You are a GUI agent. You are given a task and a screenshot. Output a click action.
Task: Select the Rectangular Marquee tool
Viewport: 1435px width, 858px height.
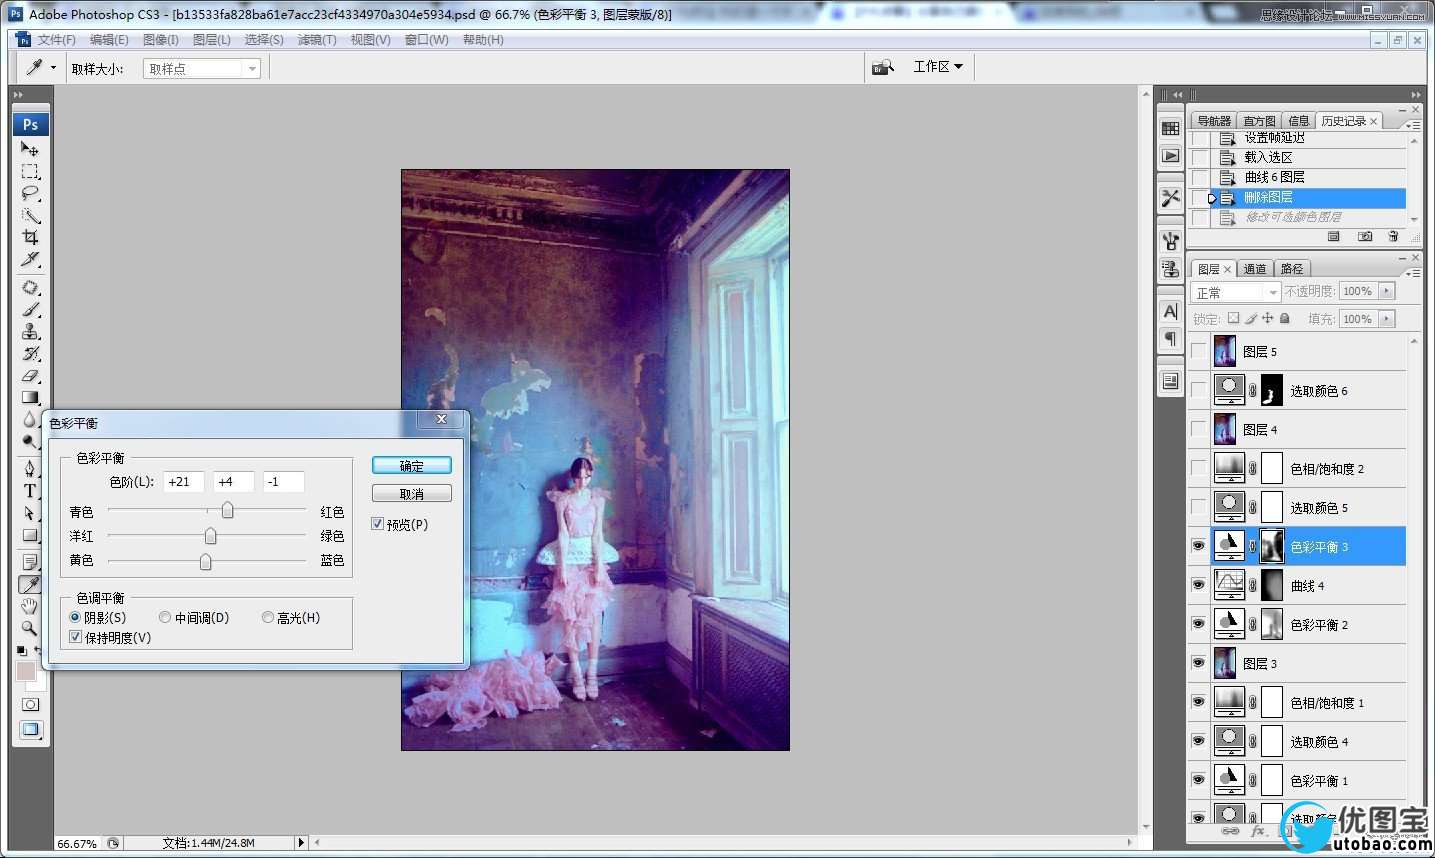[x=30, y=171]
